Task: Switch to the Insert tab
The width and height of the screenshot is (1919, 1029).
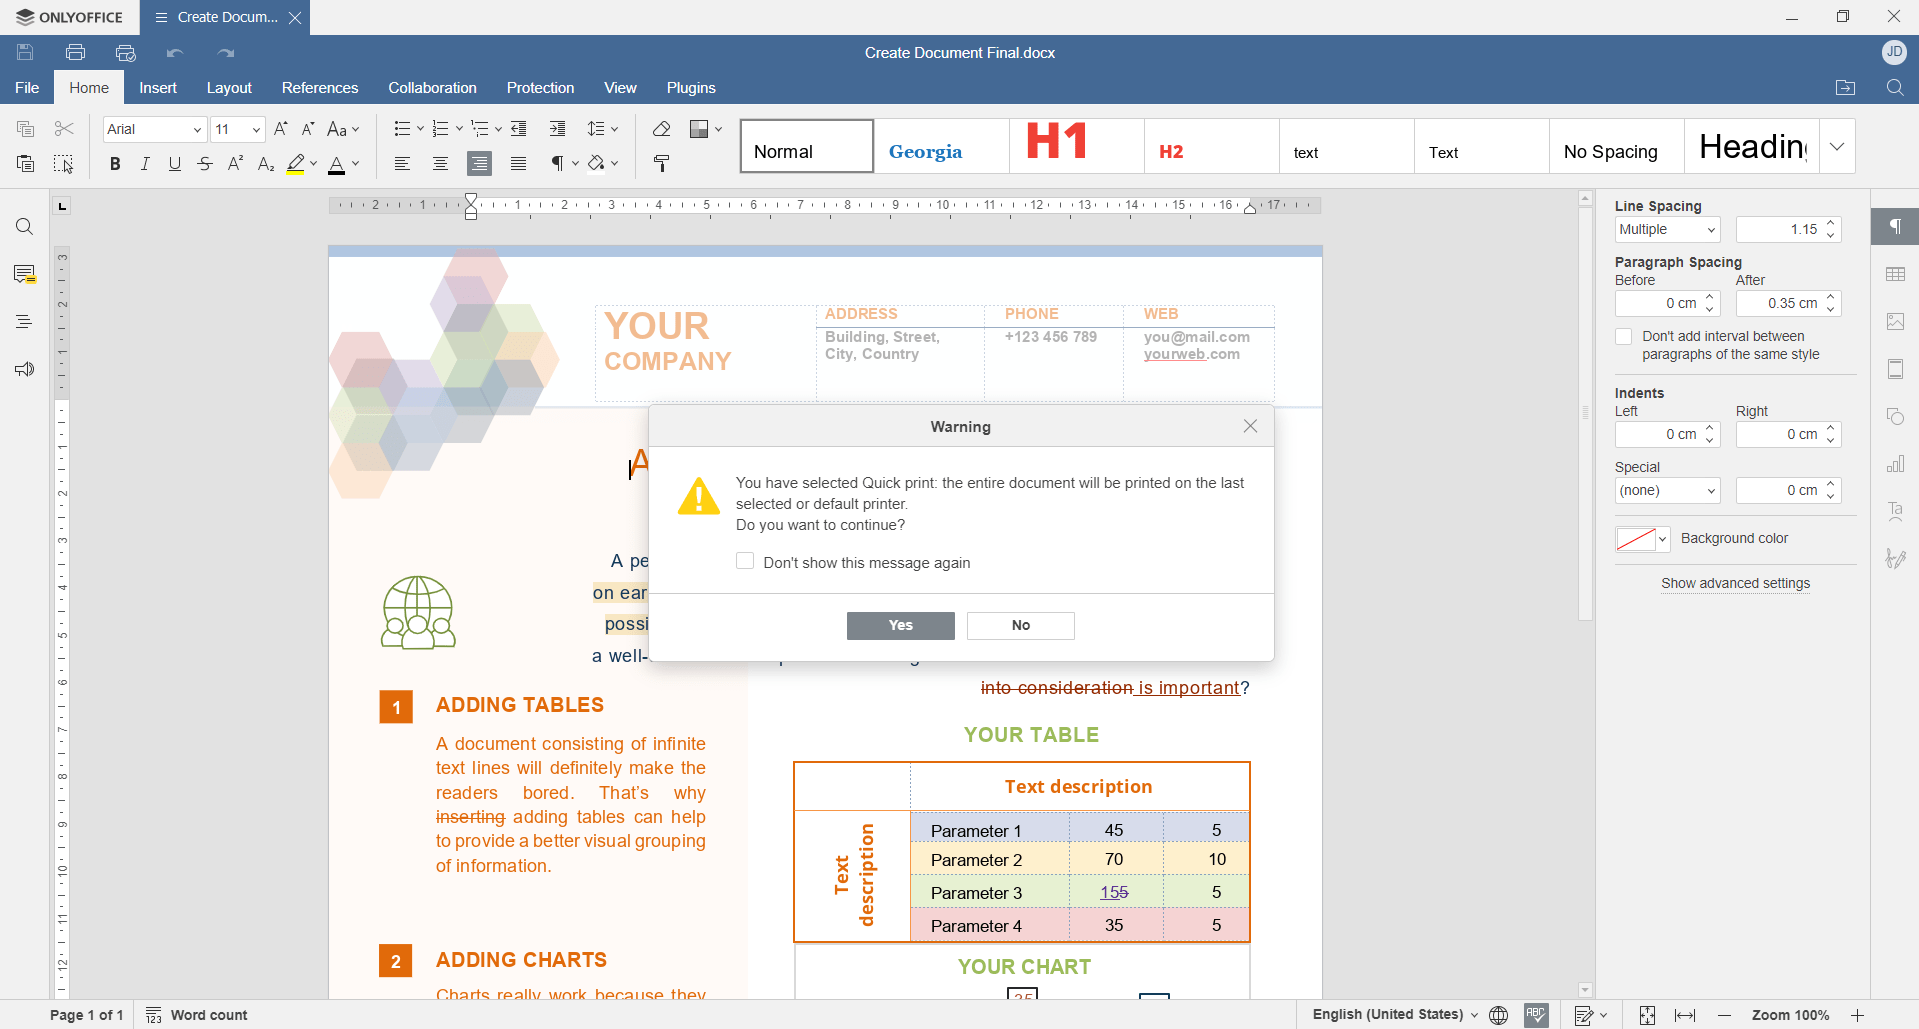Action: pyautogui.click(x=158, y=88)
